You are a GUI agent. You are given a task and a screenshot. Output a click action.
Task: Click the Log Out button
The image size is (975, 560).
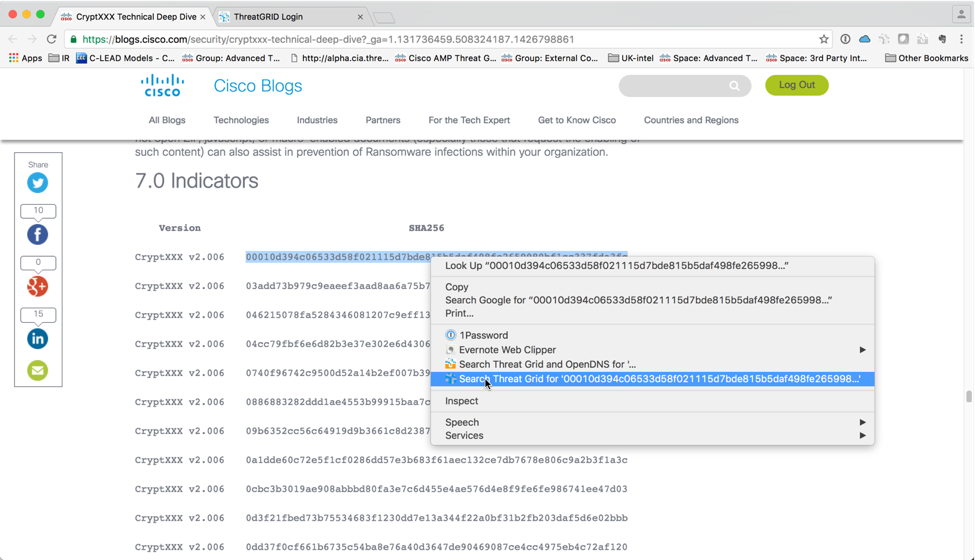[x=797, y=85]
